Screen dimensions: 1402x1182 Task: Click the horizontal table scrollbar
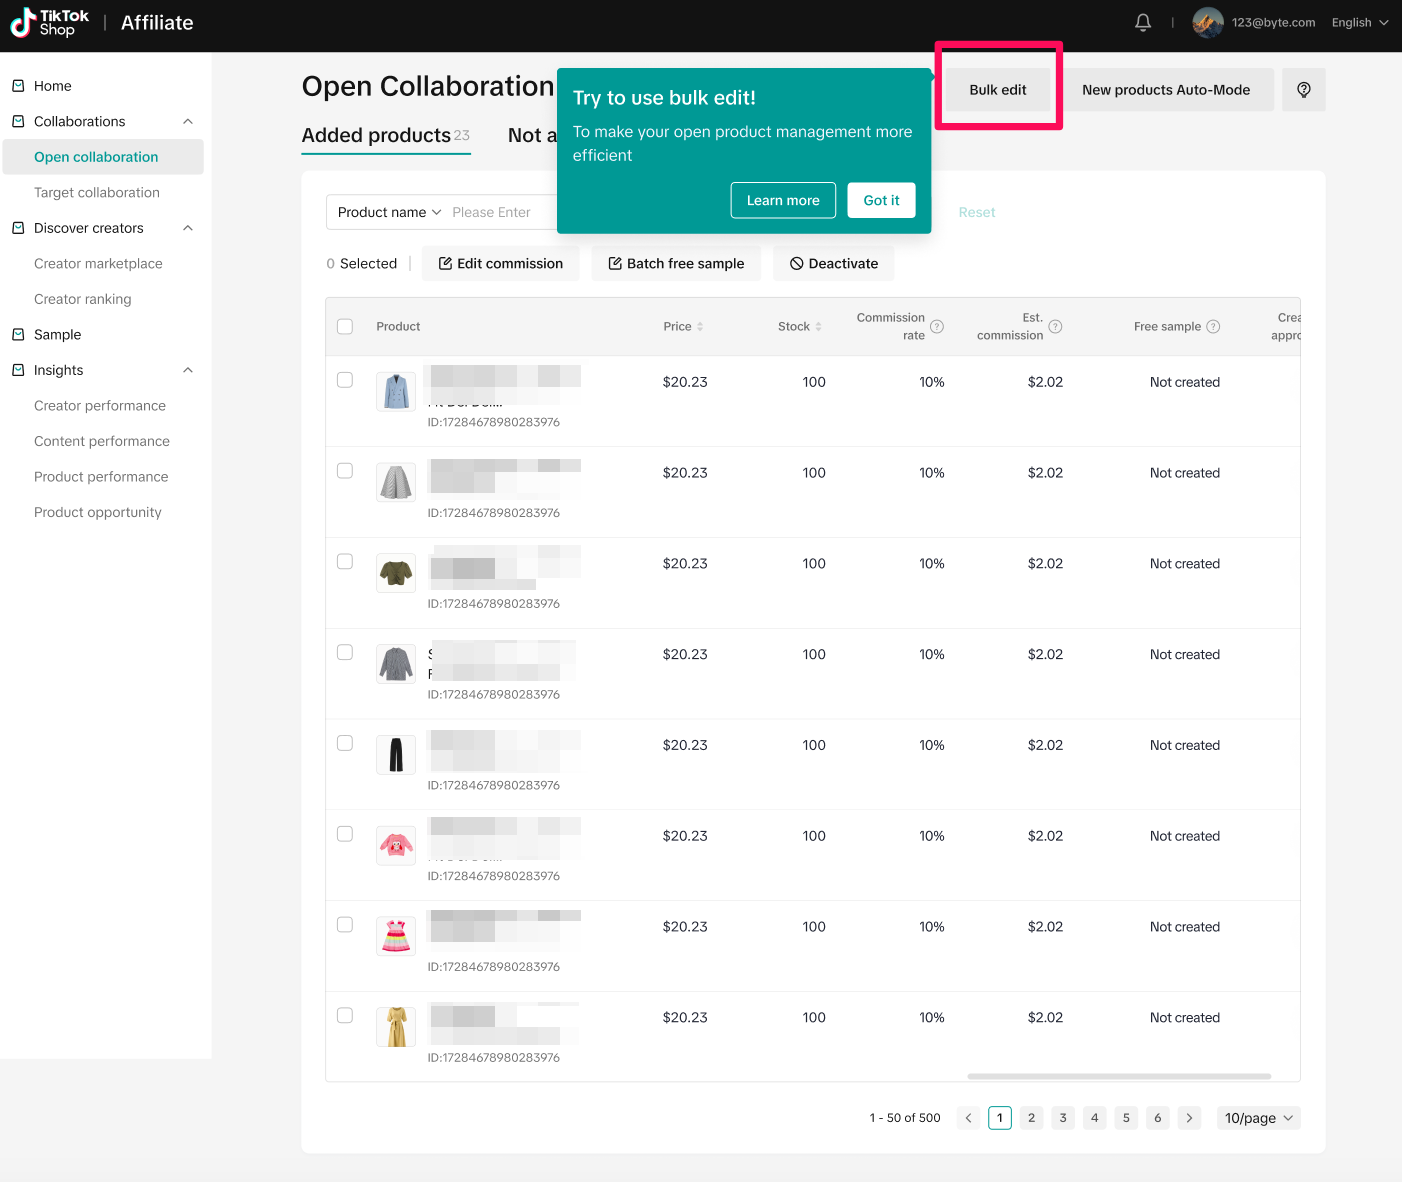(1118, 1076)
